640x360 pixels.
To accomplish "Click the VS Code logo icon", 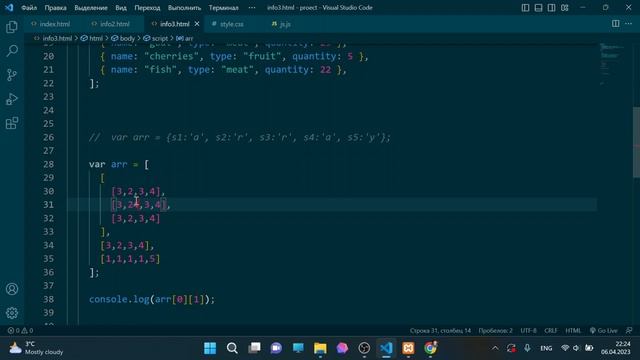I will pos(9,7).
